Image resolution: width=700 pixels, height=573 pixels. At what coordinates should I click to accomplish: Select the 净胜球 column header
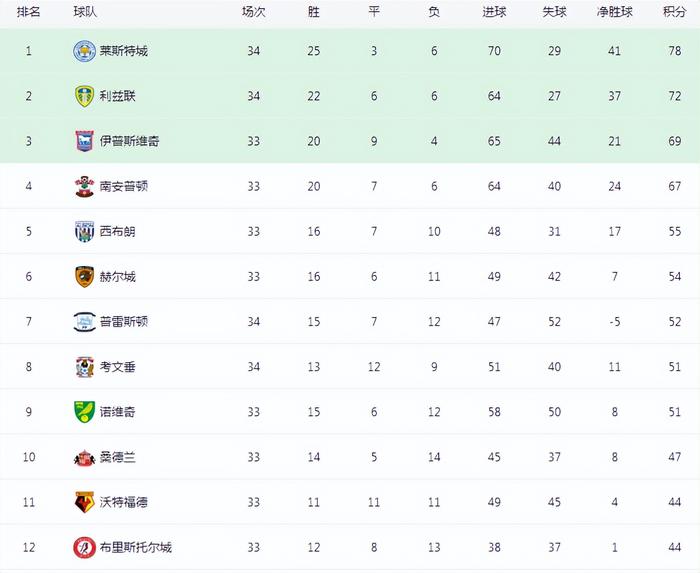click(615, 12)
